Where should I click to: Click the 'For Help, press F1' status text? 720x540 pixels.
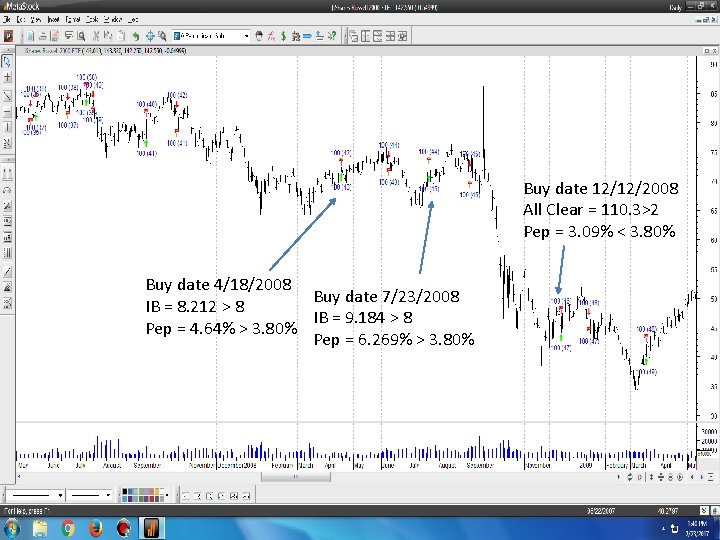27,511
